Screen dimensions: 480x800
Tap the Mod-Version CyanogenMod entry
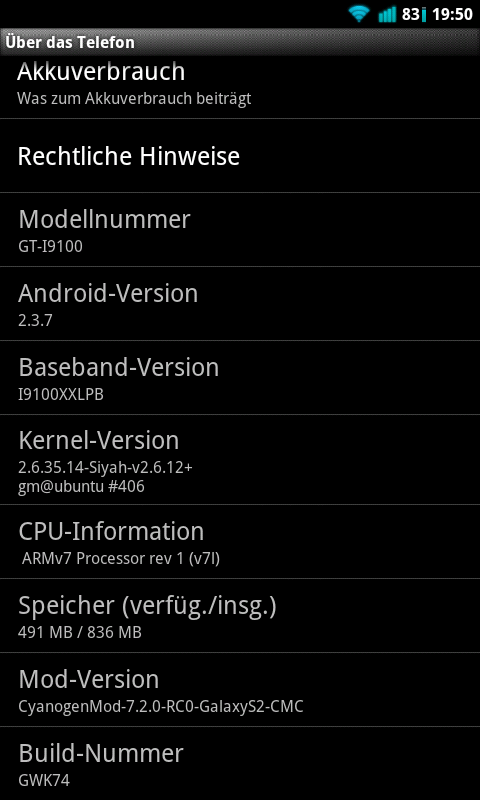(x=240, y=690)
